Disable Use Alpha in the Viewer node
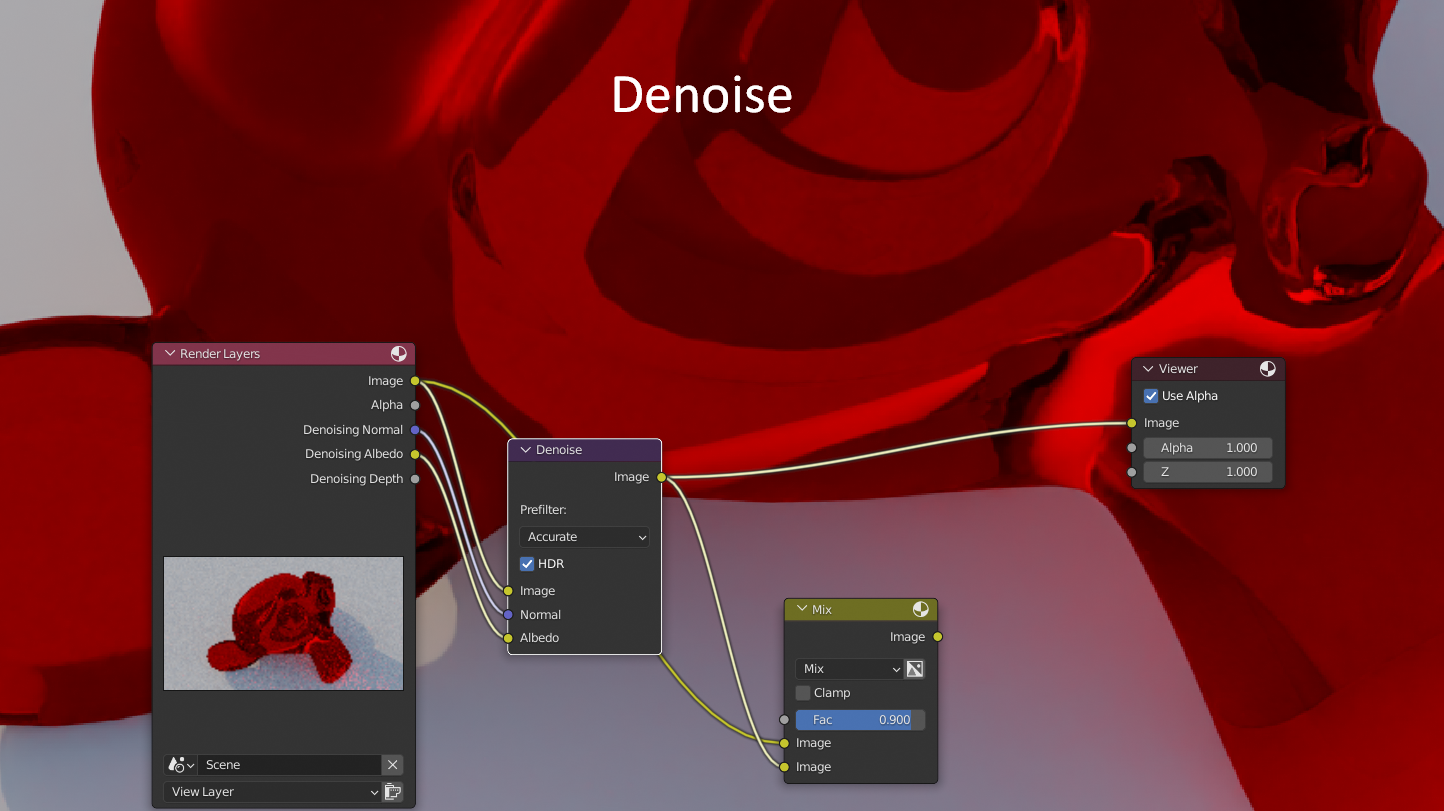This screenshot has width=1444, height=811. [x=1151, y=396]
